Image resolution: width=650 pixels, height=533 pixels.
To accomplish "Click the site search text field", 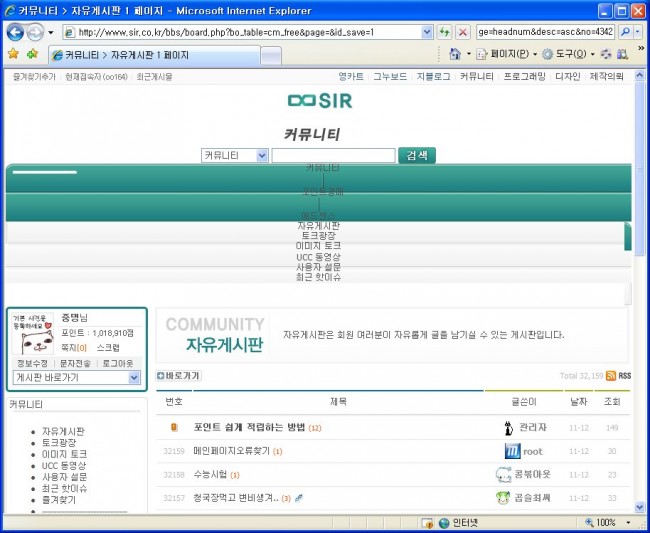I will (333, 155).
